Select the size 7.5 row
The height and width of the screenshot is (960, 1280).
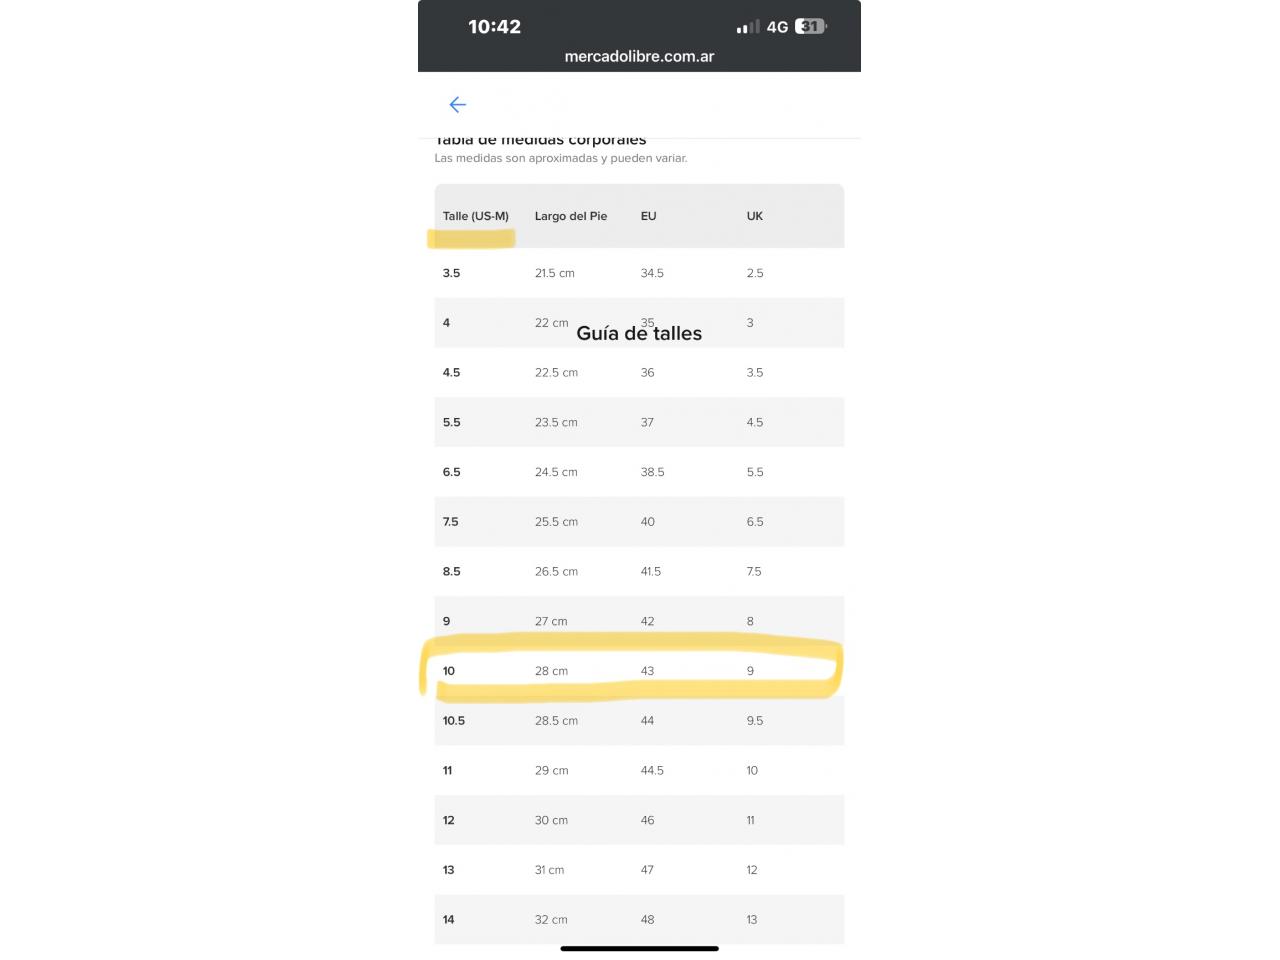pos(639,522)
